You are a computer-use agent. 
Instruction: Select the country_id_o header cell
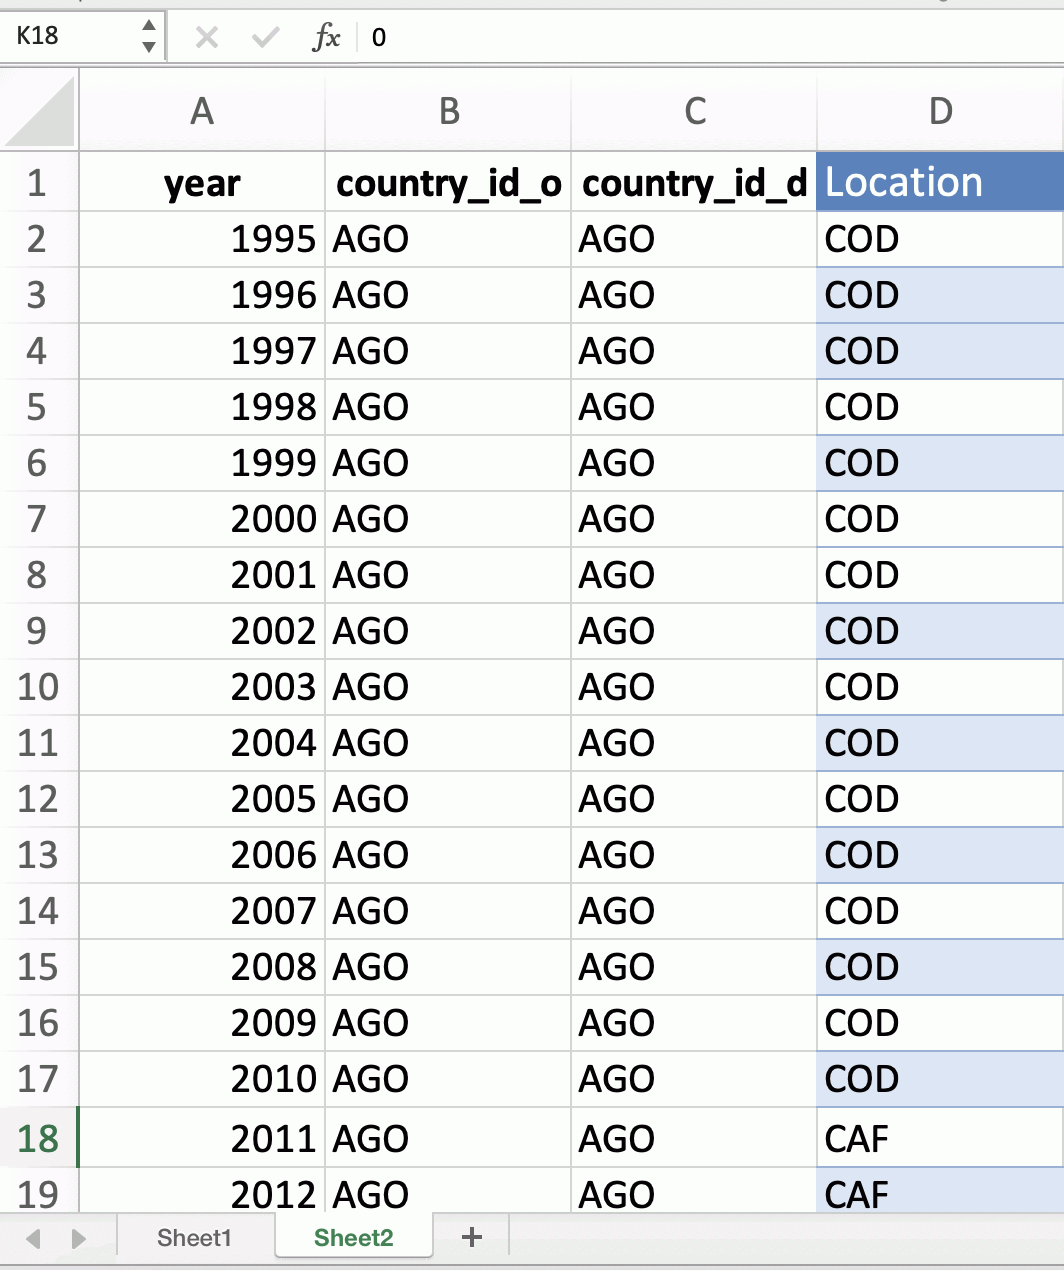click(448, 182)
